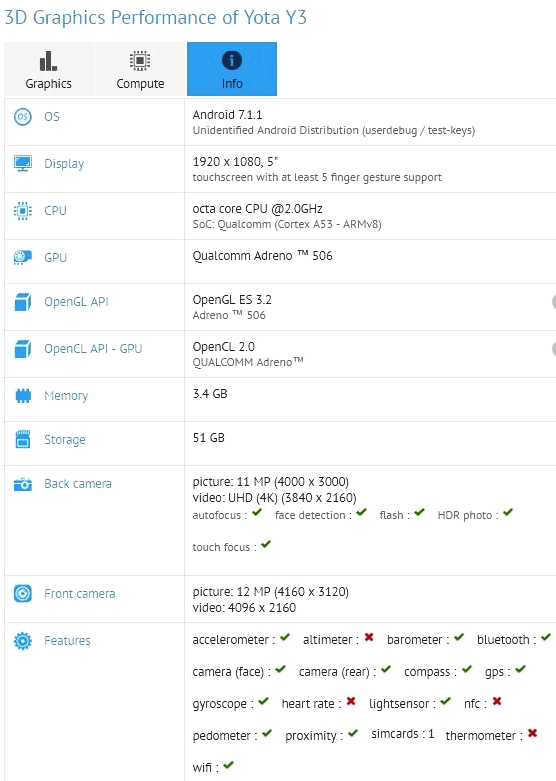Click the Features gear icon
The height and width of the screenshot is (781, 556).
click(x=22, y=641)
